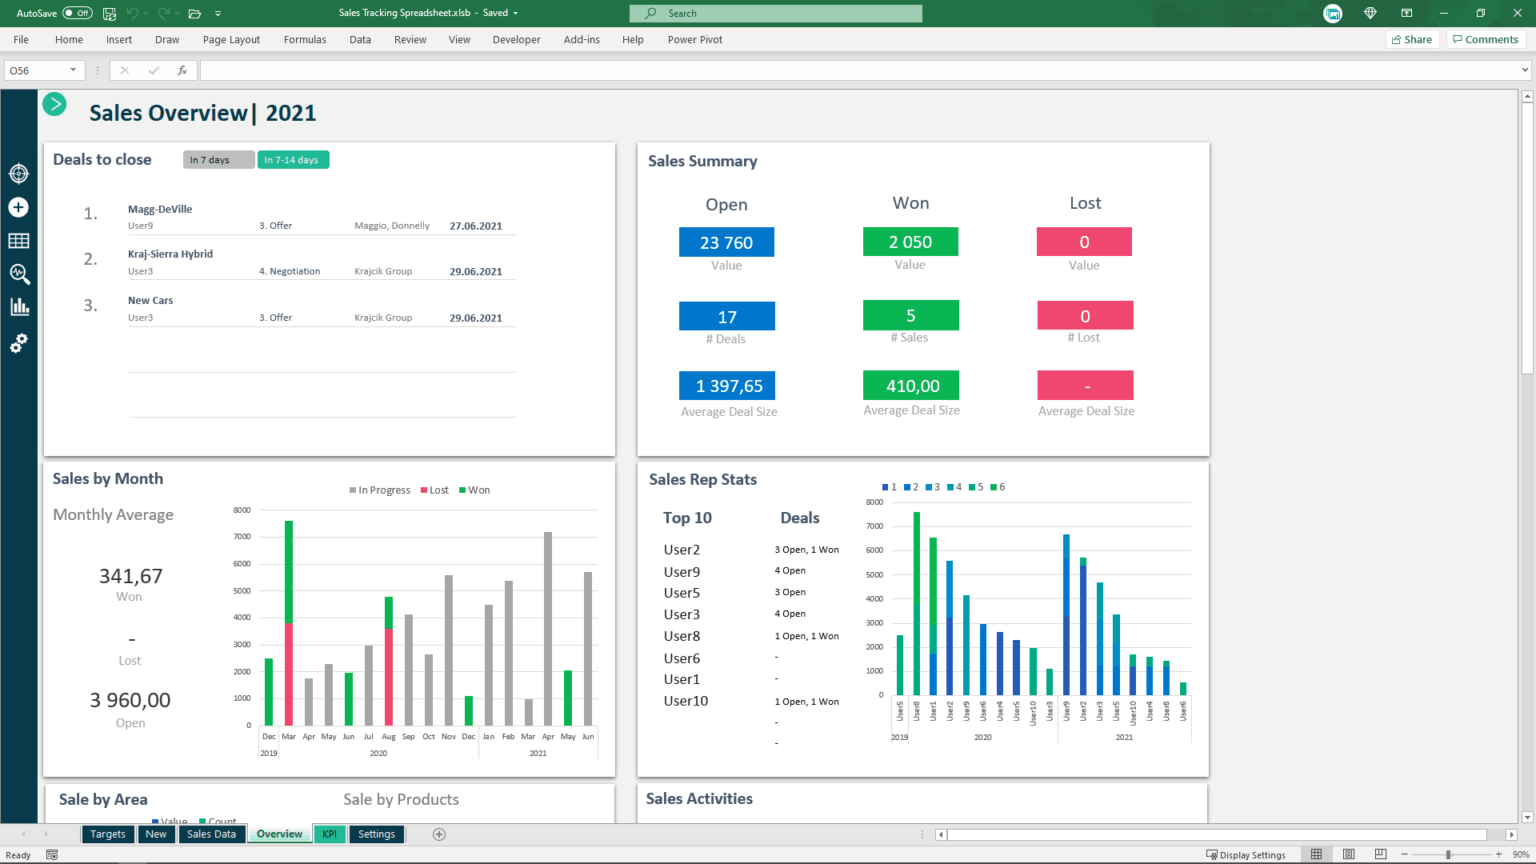Enable the 'In 7-14 days' deals filter
The width and height of the screenshot is (1536, 864).
click(x=293, y=159)
